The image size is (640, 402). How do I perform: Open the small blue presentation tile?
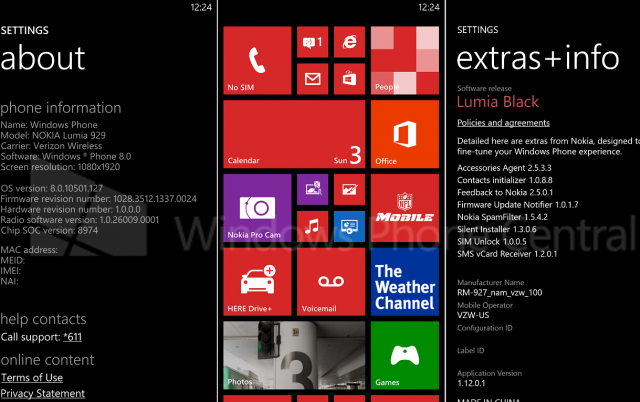(349, 227)
